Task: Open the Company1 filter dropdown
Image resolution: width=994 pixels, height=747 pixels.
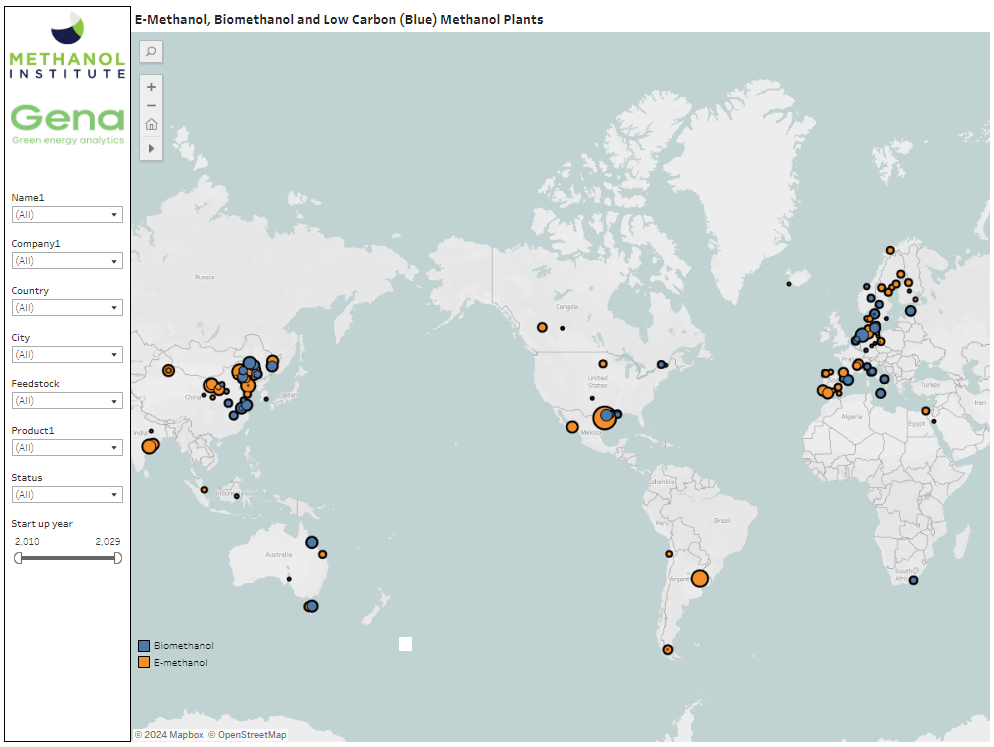Action: 67,261
